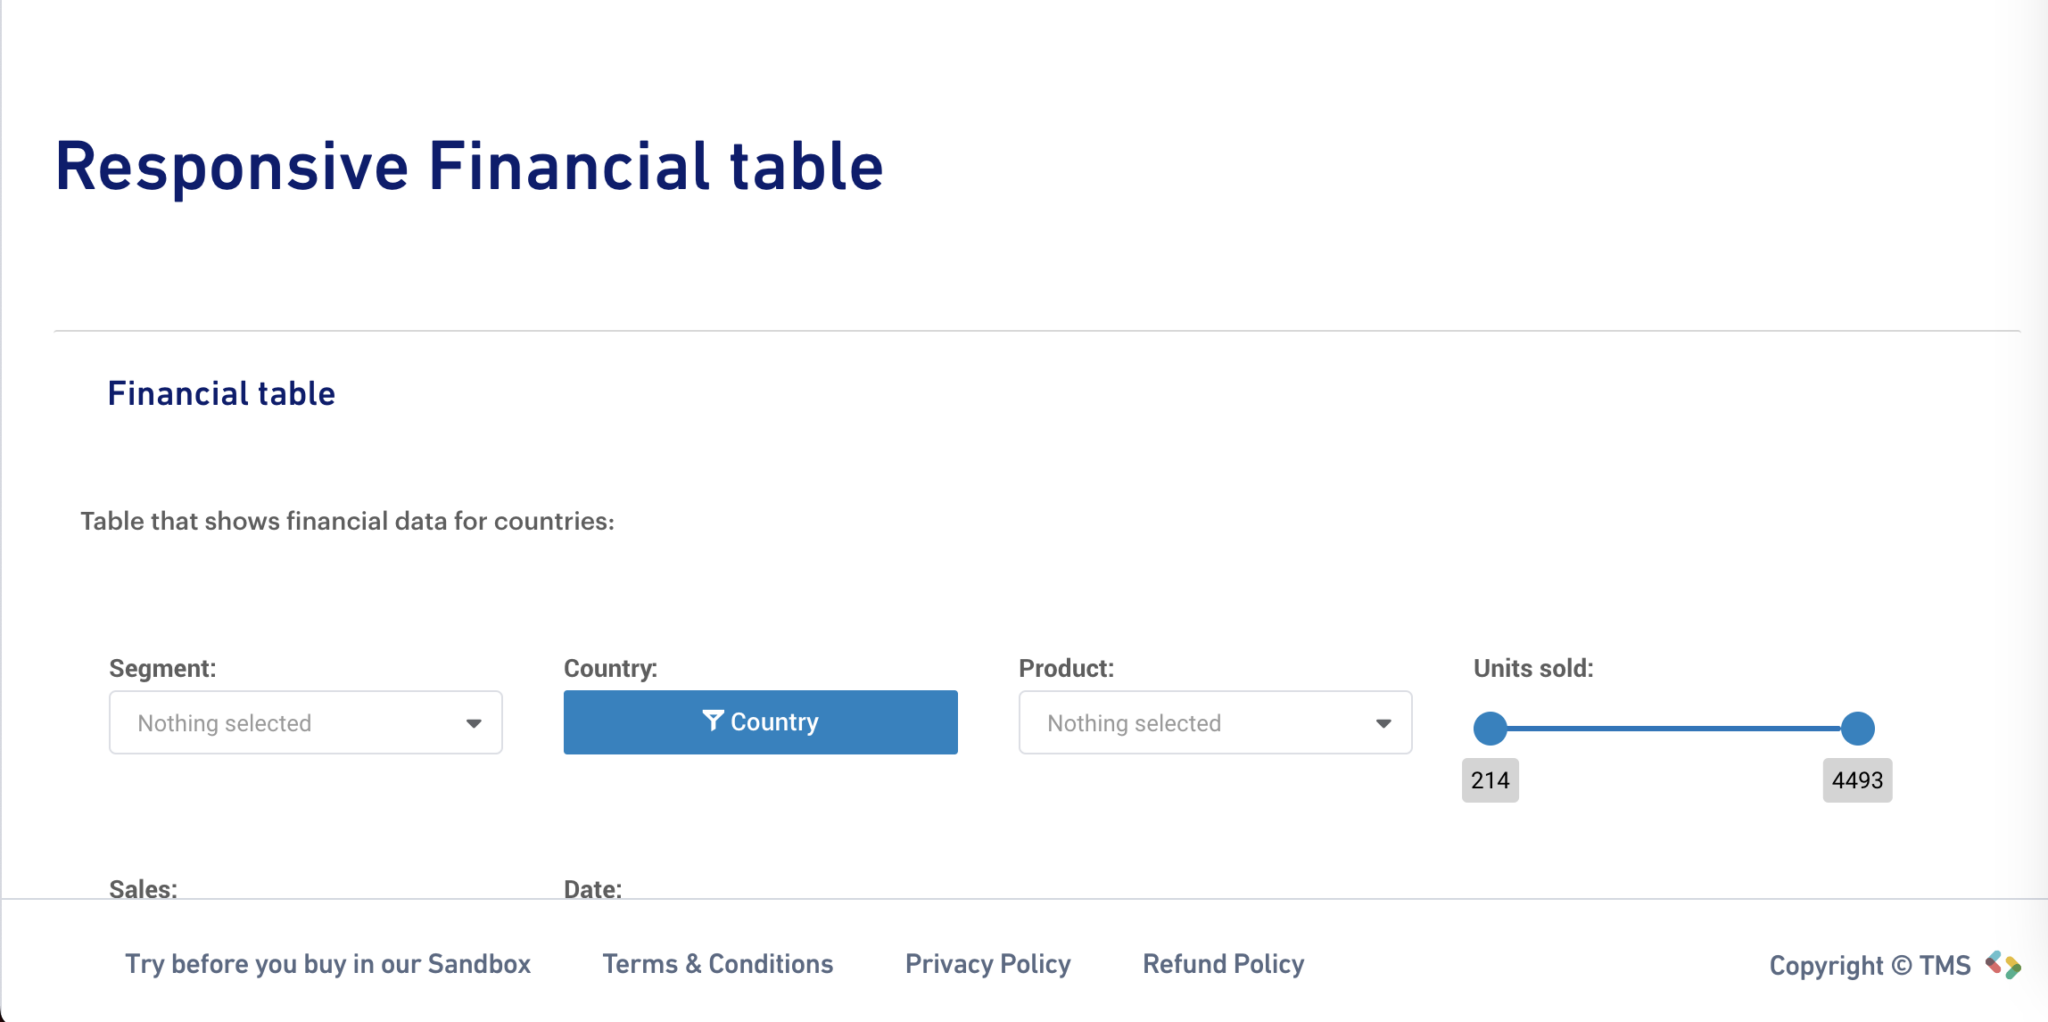Open the 'Try before you buy in our Sandbox' link
The width and height of the screenshot is (2048, 1022).
tap(328, 964)
